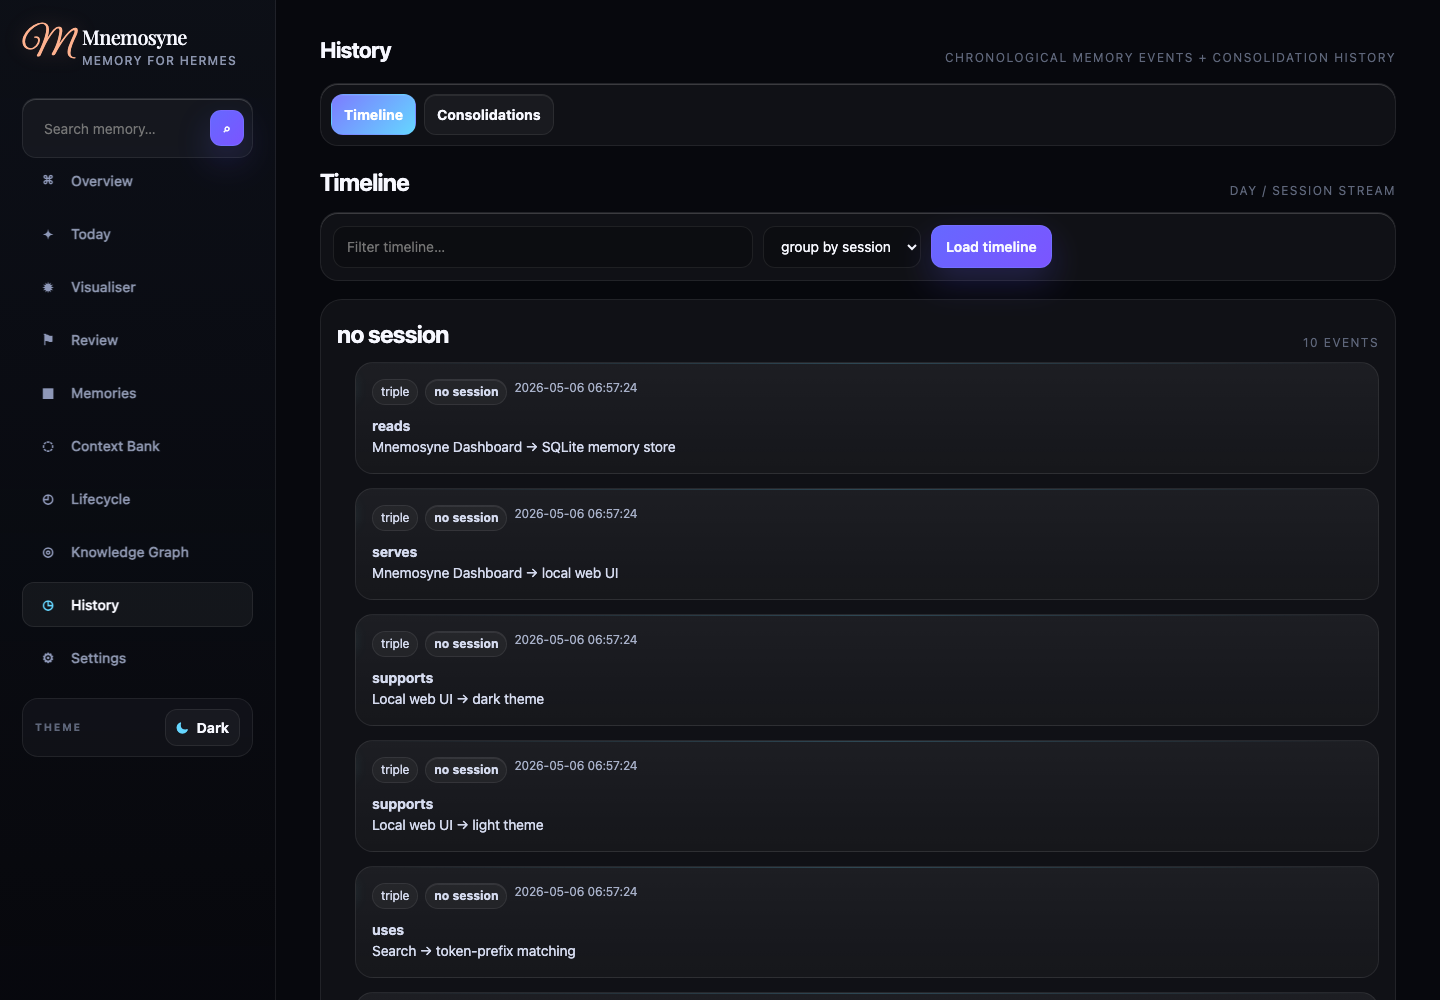Viewport: 1440px width, 1000px height.
Task: Open the group by session dropdown
Action: 842,247
